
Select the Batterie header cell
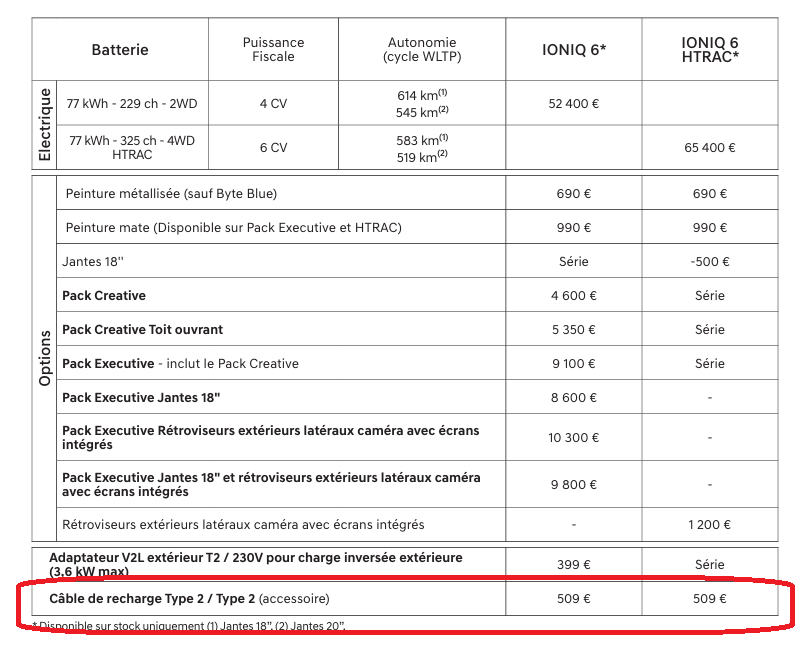point(120,50)
